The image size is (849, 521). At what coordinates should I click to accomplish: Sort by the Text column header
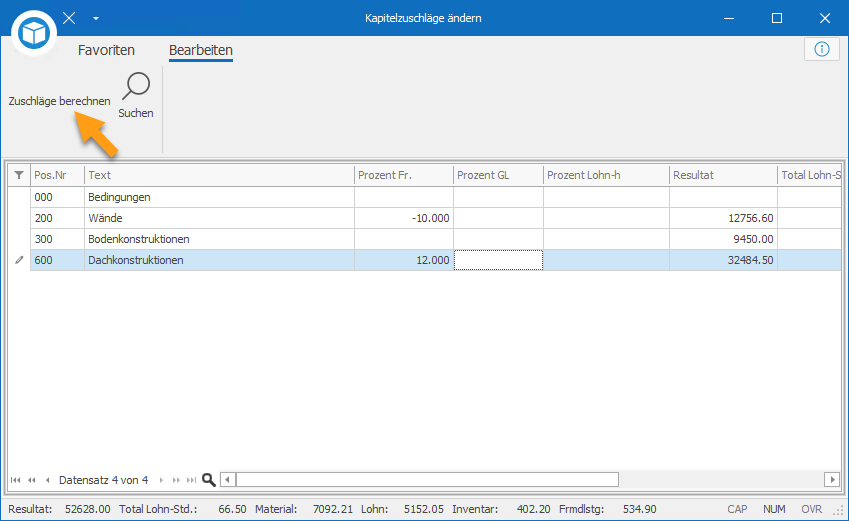click(219, 175)
